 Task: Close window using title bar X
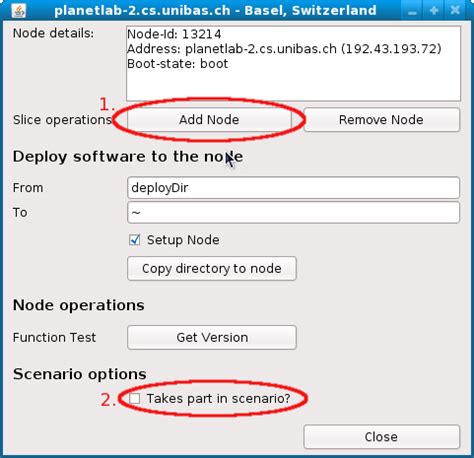click(x=455, y=10)
